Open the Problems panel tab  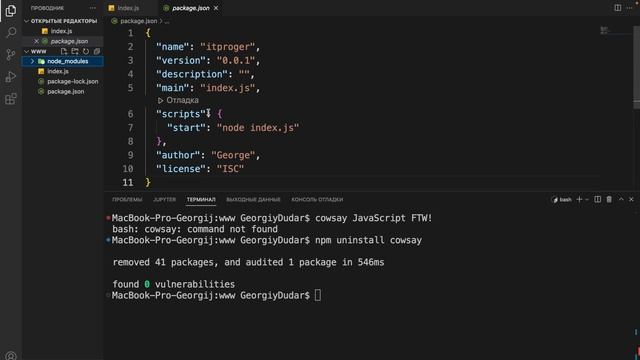(x=127, y=200)
